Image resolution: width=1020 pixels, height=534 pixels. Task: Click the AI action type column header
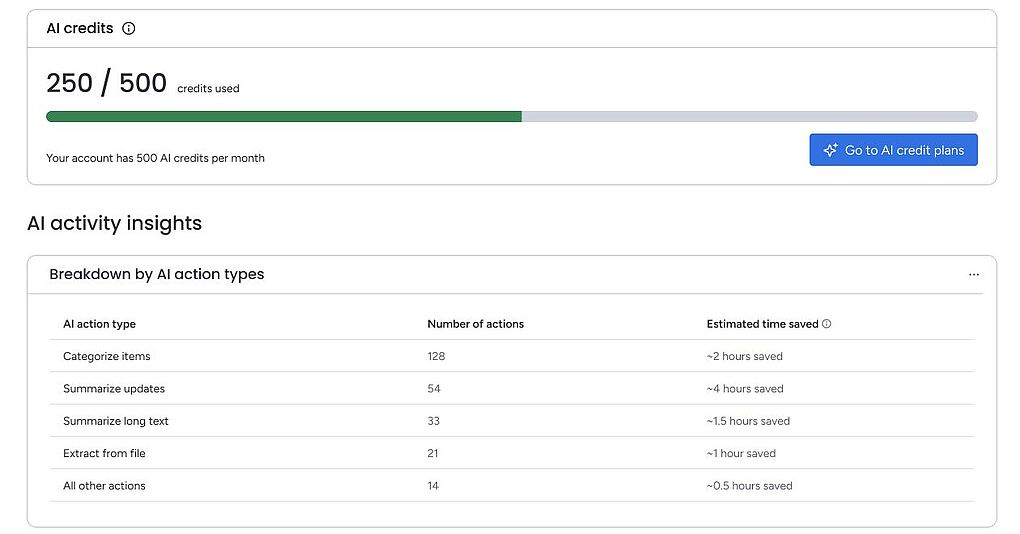pos(100,324)
